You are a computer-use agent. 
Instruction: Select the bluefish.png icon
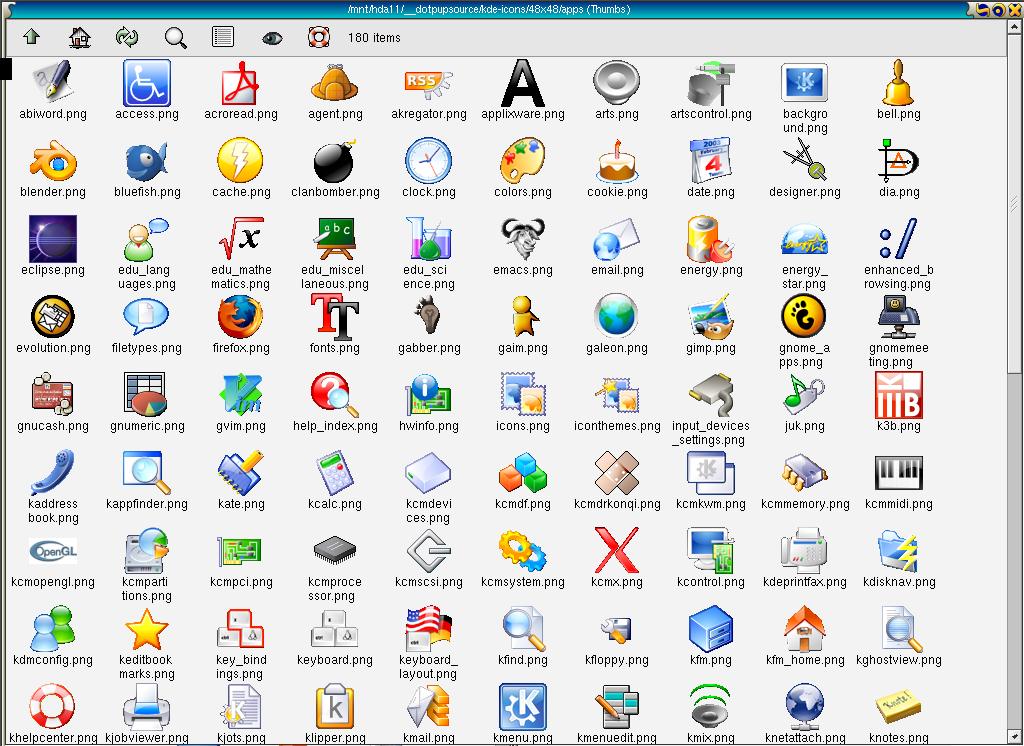tap(147, 161)
